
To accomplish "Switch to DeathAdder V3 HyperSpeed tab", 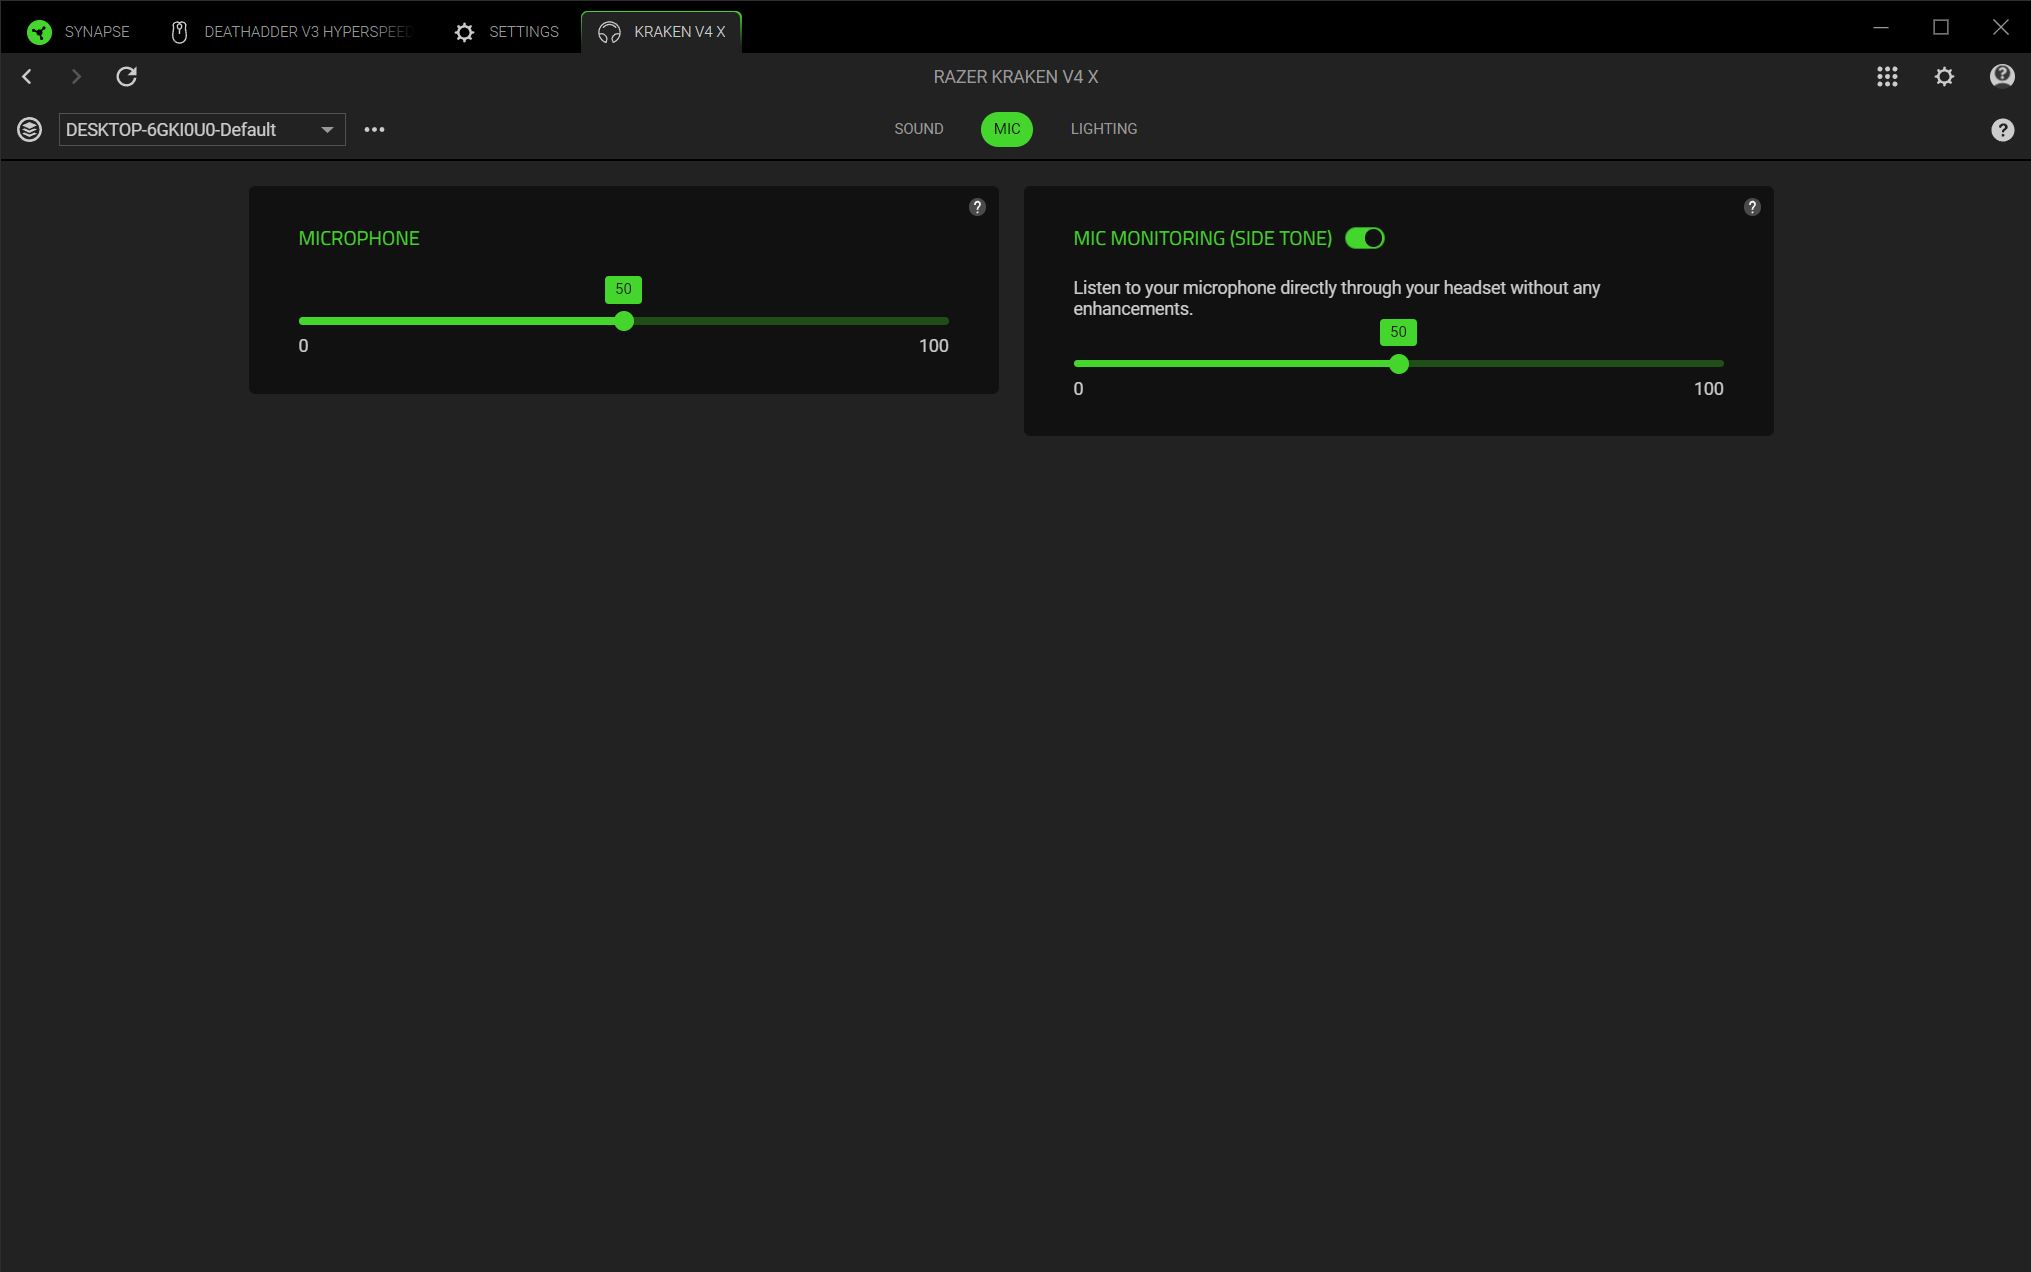I will click(x=291, y=32).
